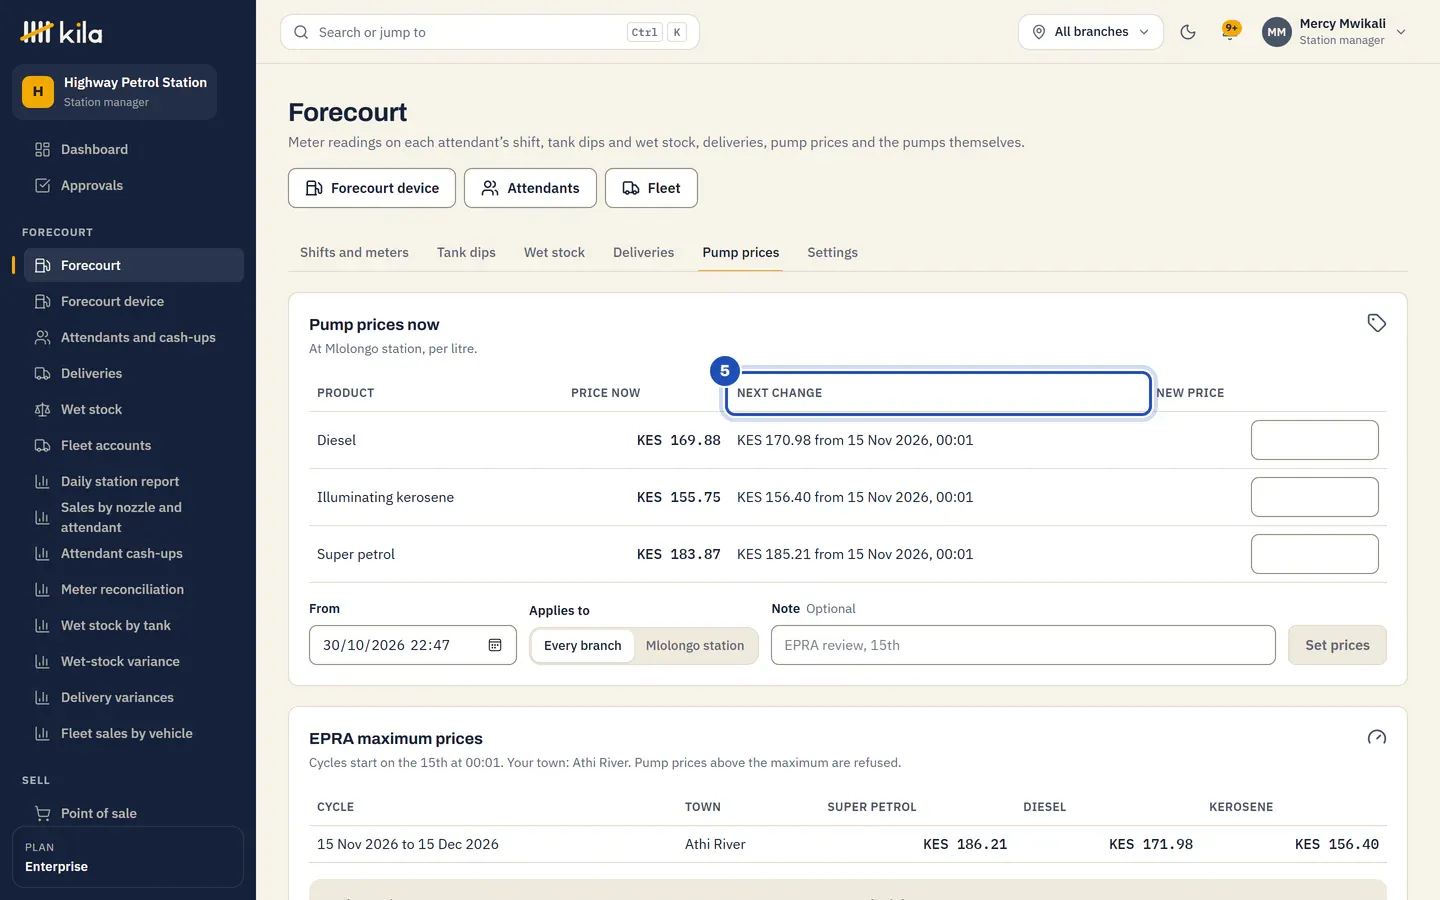Select Molongo station option

tap(695, 645)
